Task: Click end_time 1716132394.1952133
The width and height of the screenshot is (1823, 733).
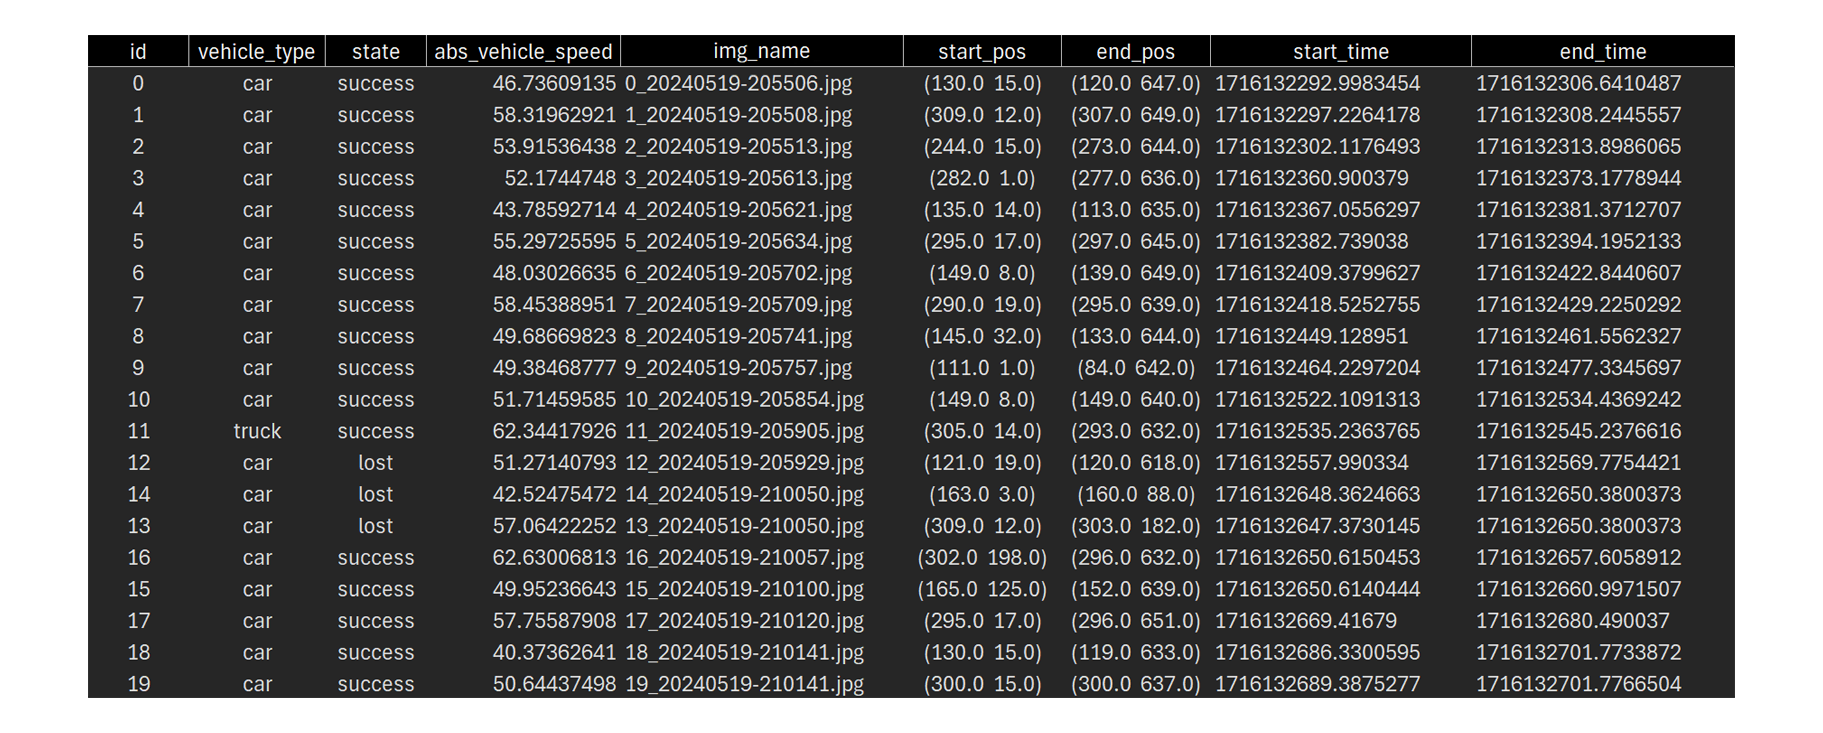Action: (1579, 241)
